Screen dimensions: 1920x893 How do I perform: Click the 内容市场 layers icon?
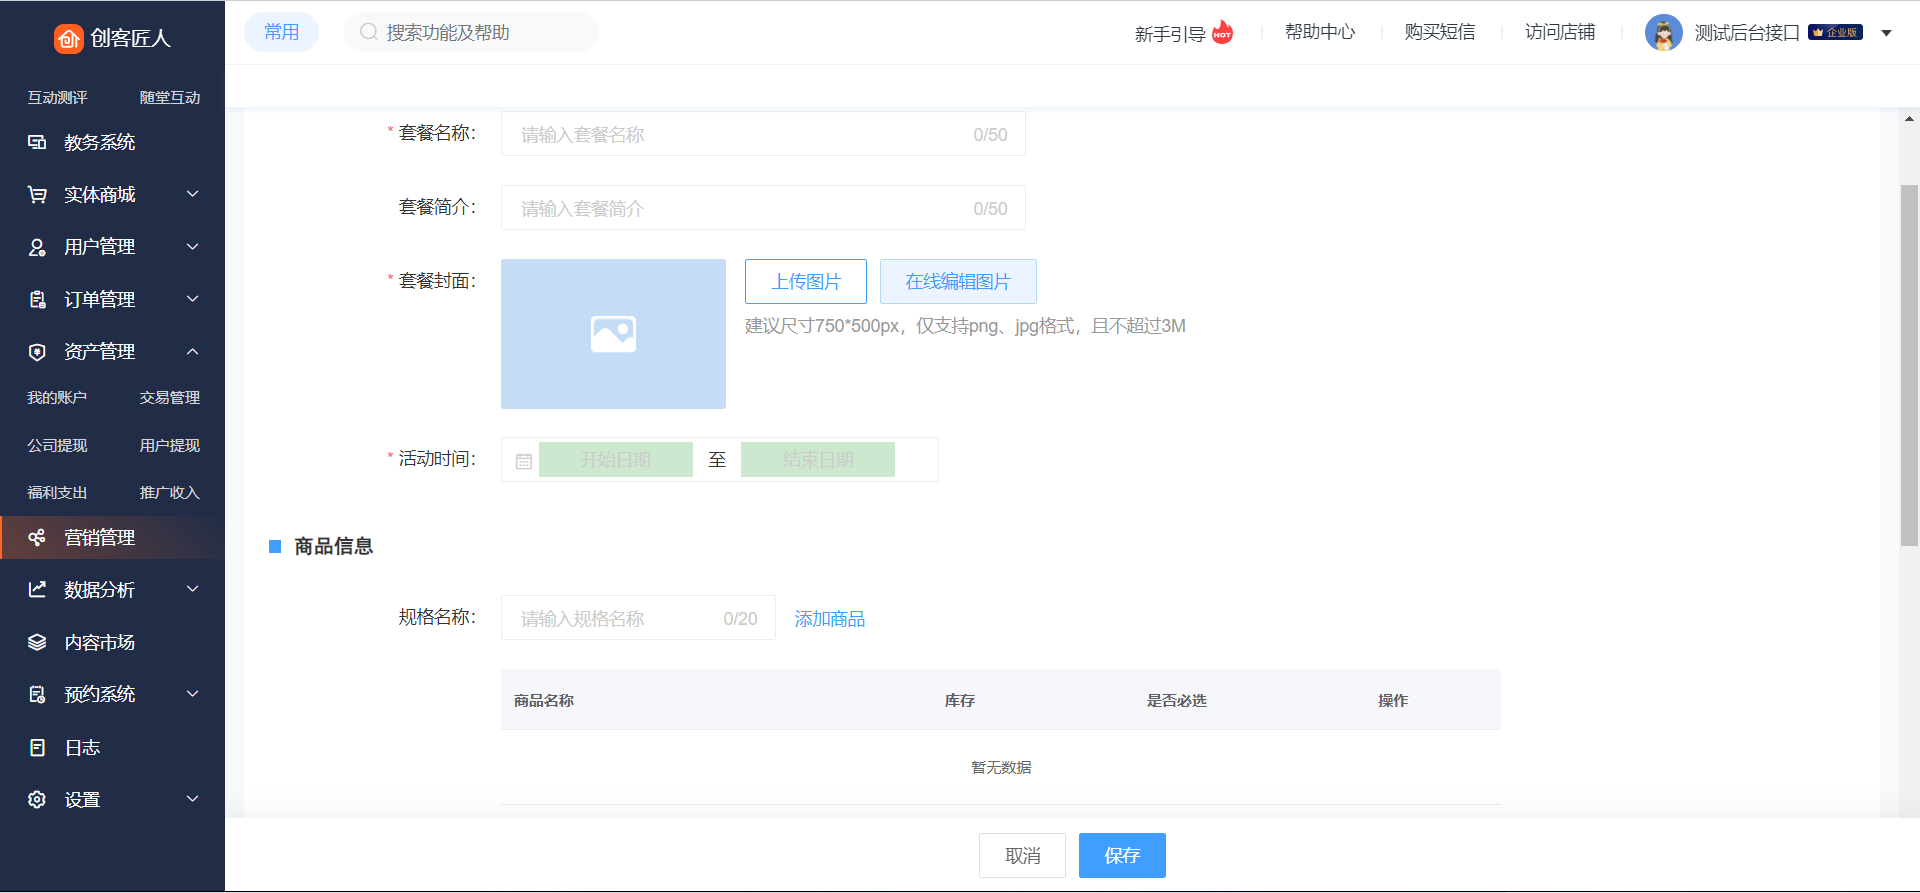coord(37,642)
